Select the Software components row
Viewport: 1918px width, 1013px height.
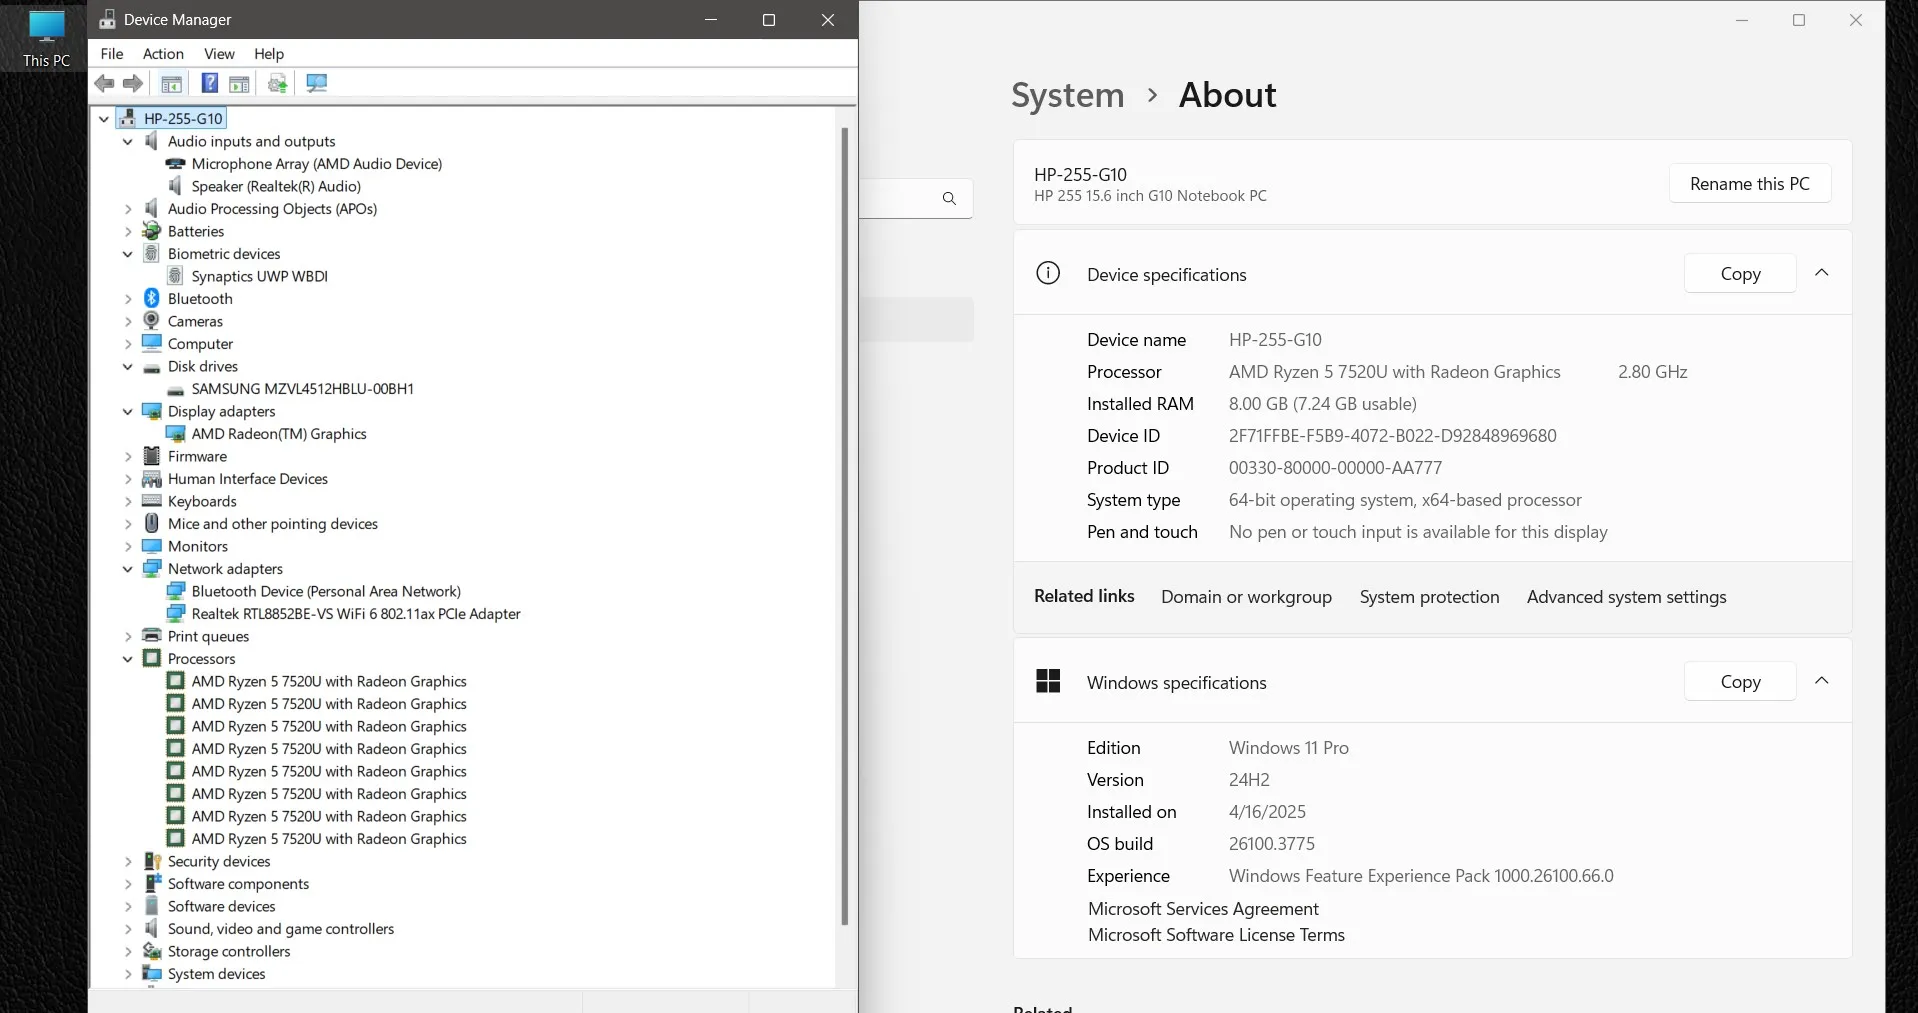click(x=238, y=884)
